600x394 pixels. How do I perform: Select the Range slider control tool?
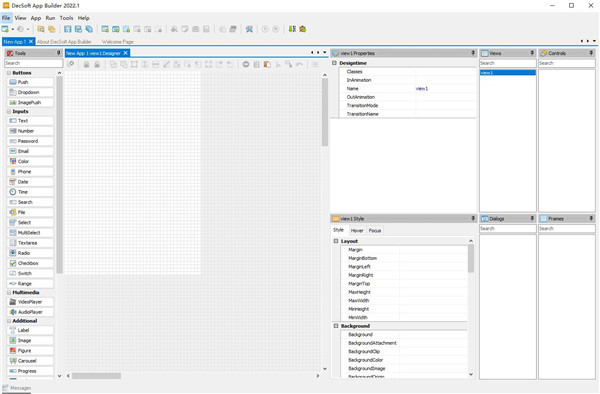pos(30,283)
